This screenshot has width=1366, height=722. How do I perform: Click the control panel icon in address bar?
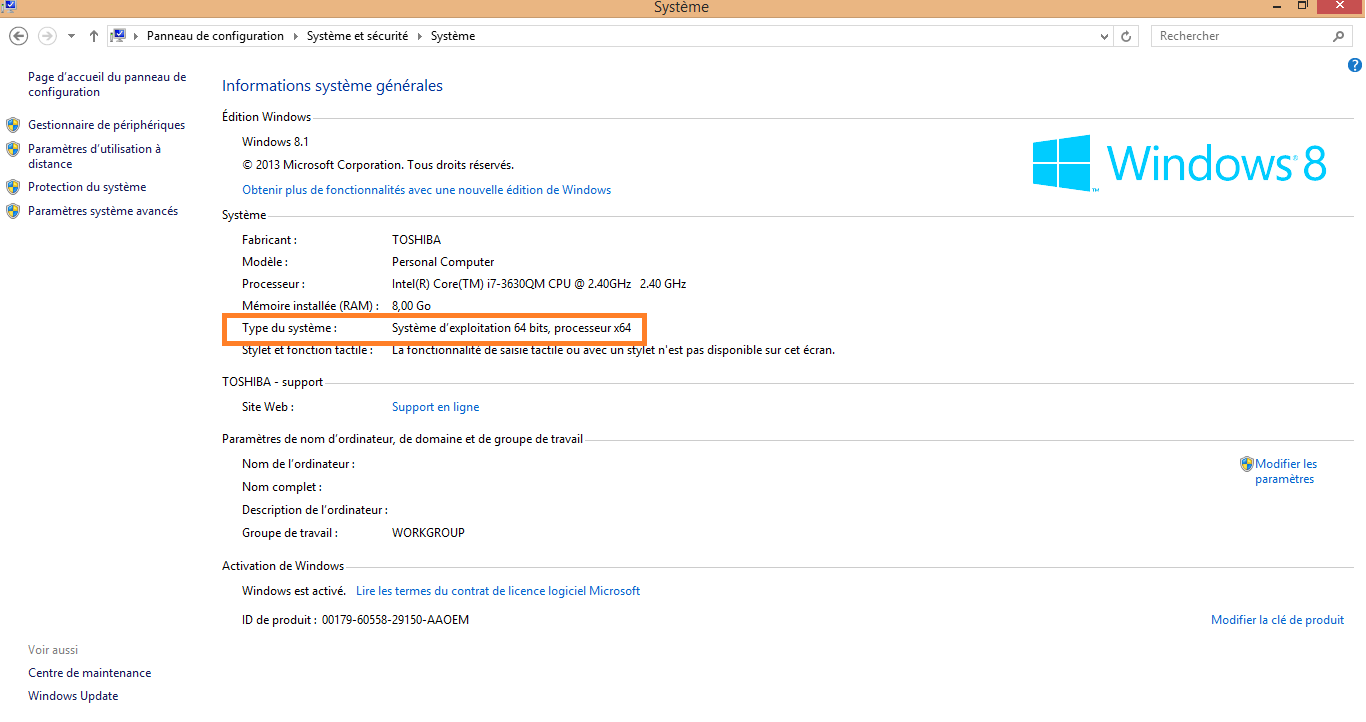click(x=119, y=36)
